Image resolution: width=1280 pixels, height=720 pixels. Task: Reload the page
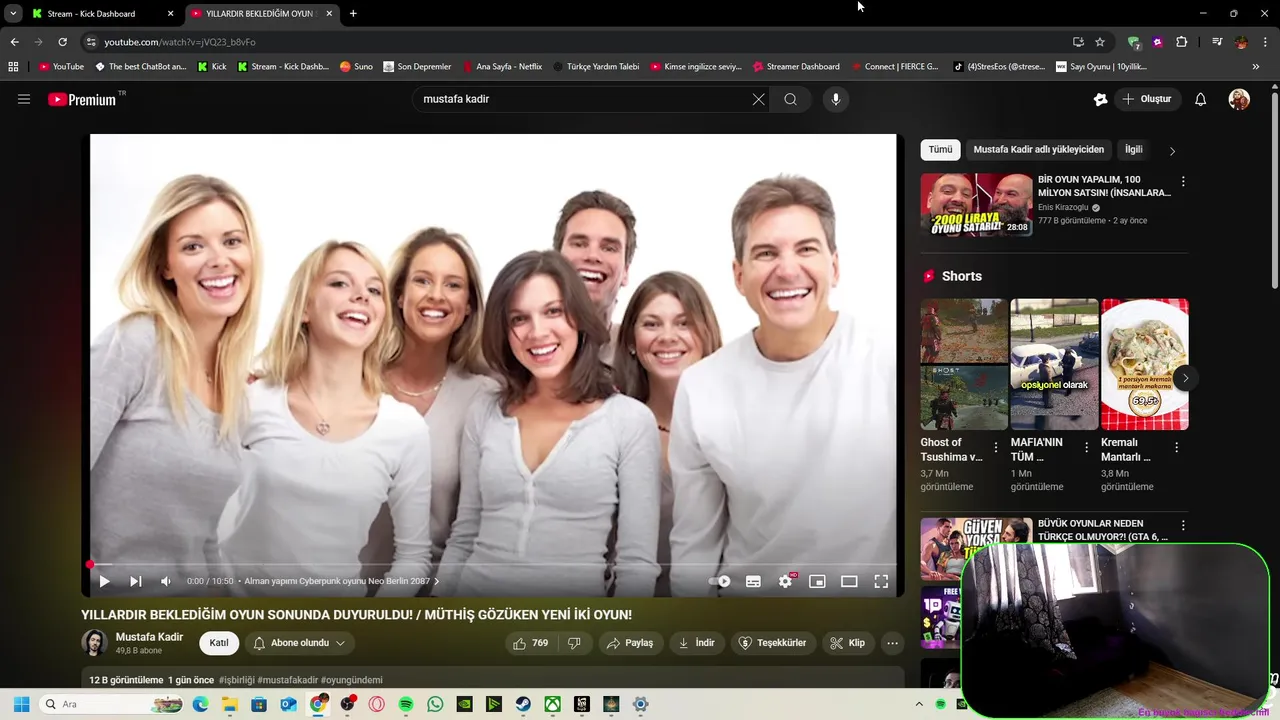pyautogui.click(x=62, y=42)
